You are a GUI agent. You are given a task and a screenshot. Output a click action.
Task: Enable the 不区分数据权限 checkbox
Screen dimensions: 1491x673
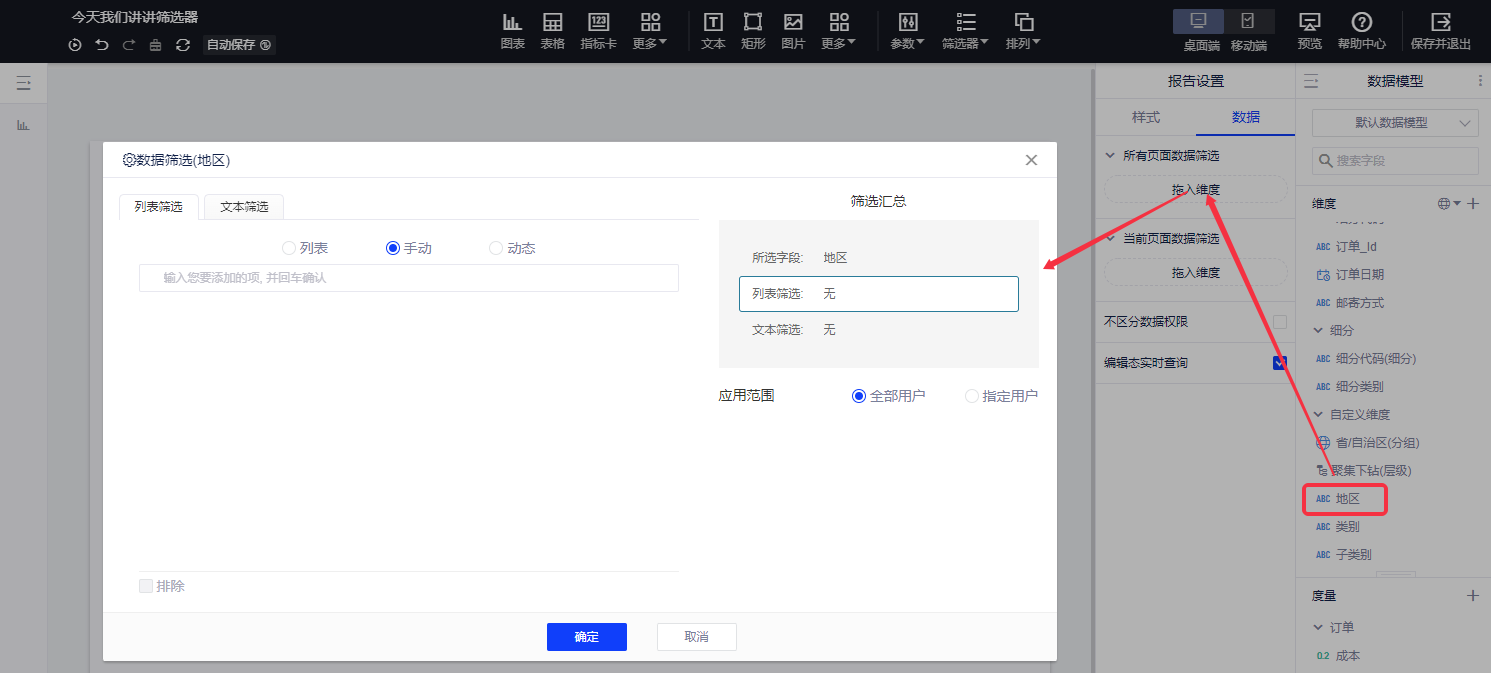click(1279, 322)
